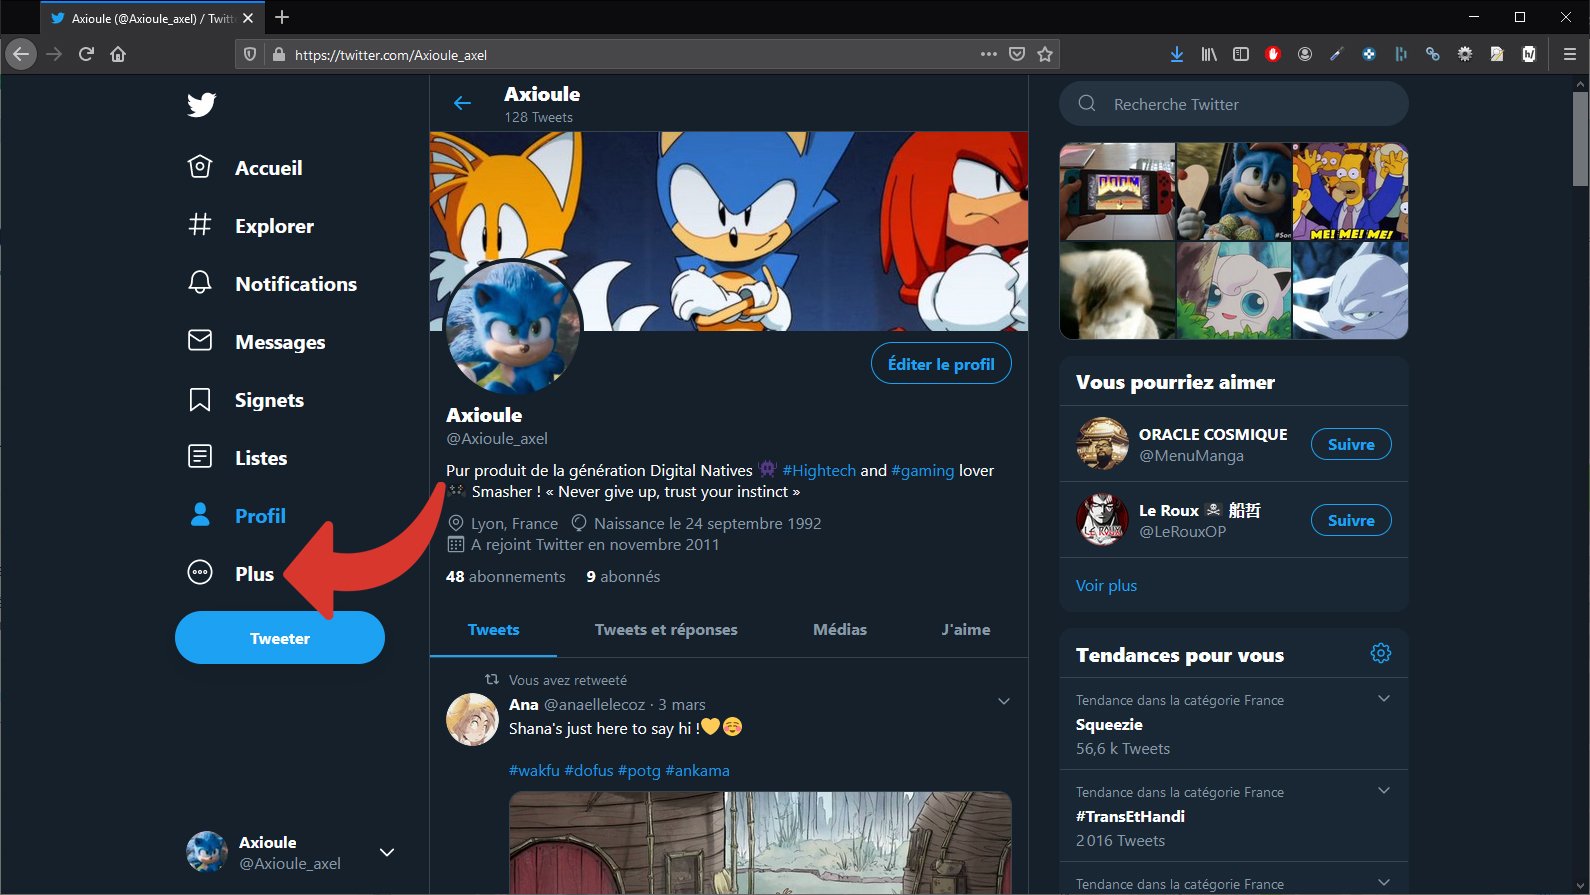Viewport: 1590px width, 895px height.
Task: Reload the page
Action: tap(86, 54)
